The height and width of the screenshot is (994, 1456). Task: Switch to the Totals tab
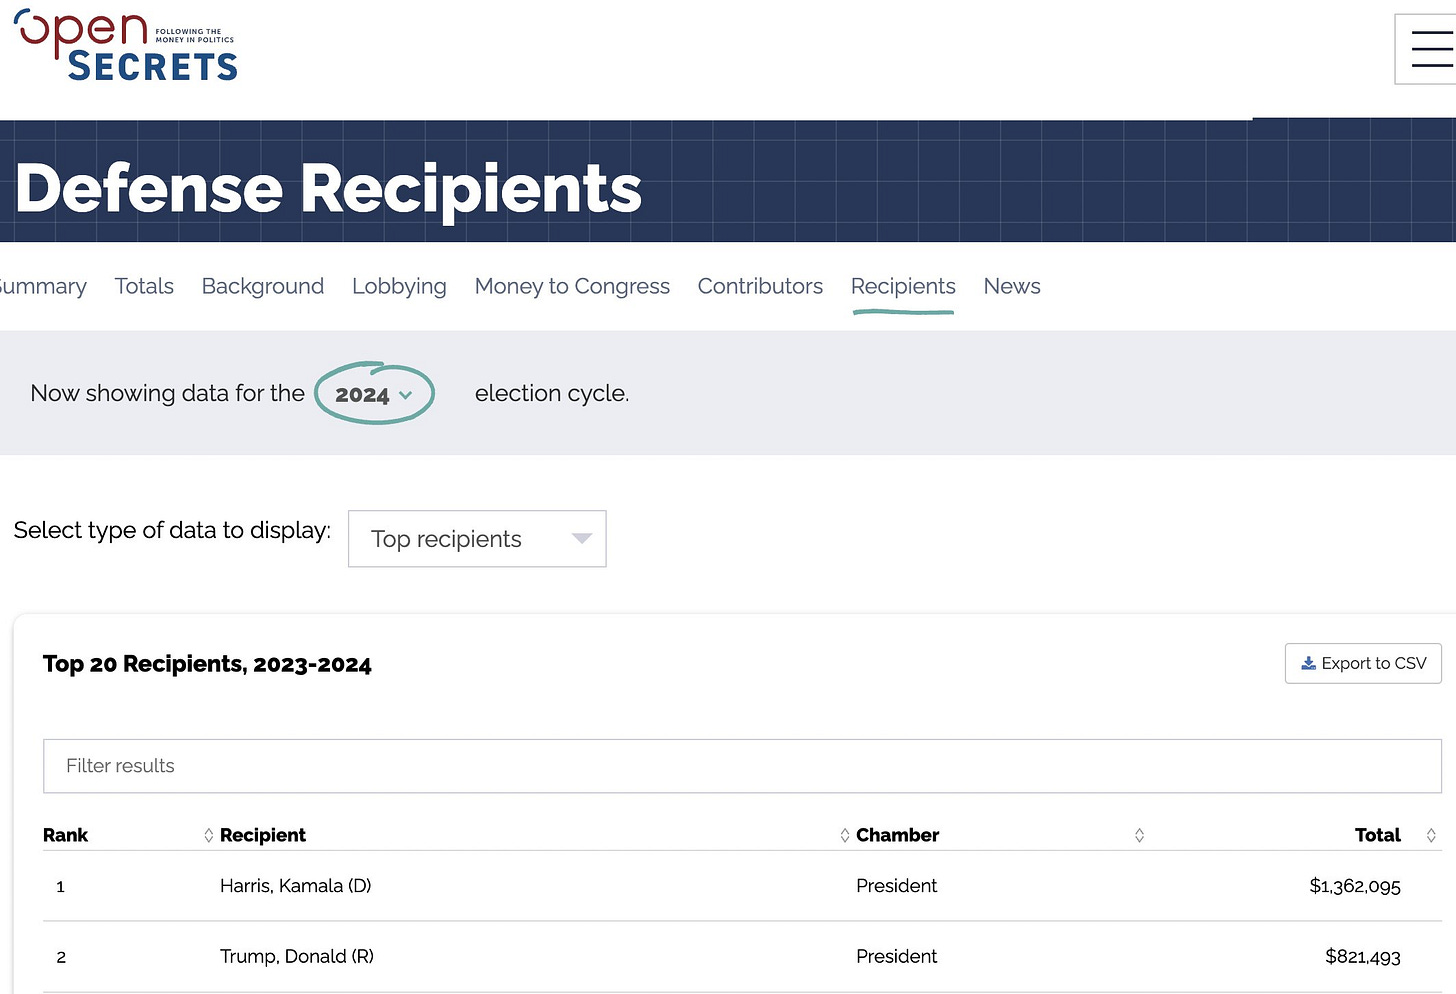(144, 286)
